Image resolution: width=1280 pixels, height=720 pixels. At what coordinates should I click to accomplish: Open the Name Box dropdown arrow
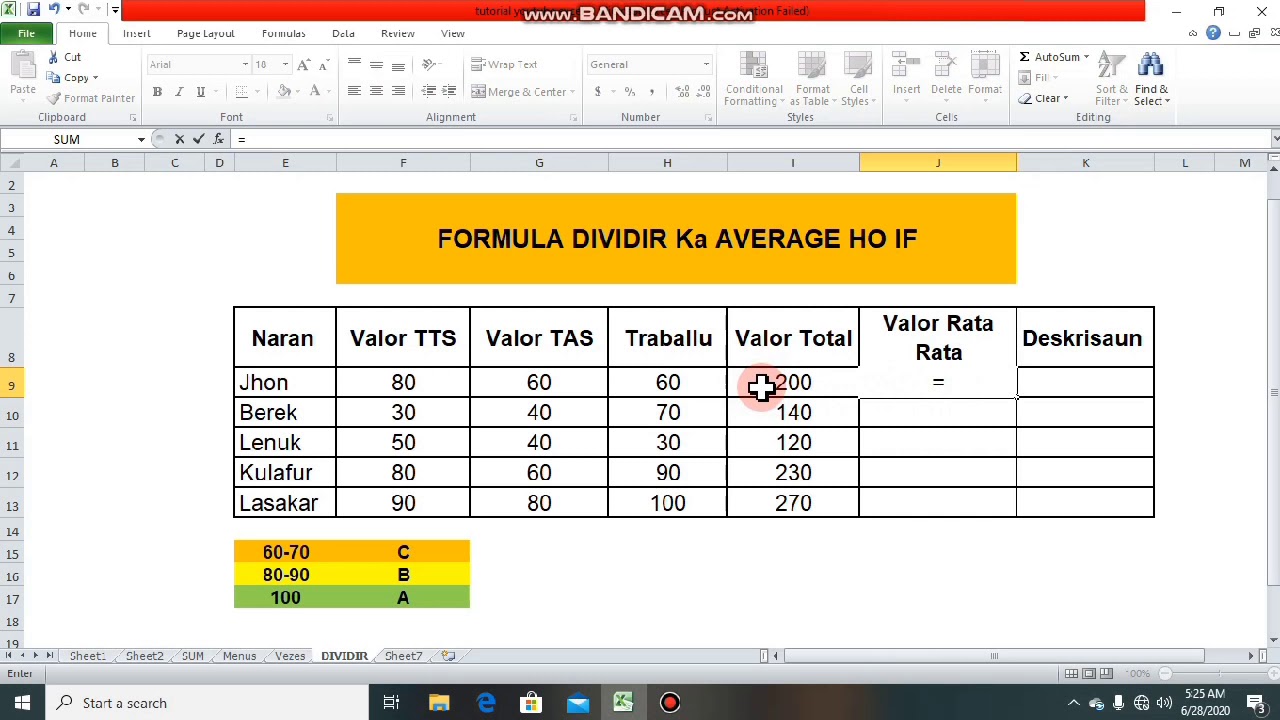pyautogui.click(x=141, y=139)
